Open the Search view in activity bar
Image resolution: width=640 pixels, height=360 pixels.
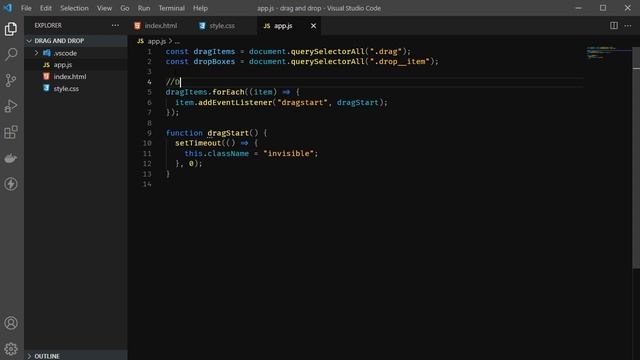tap(11, 54)
